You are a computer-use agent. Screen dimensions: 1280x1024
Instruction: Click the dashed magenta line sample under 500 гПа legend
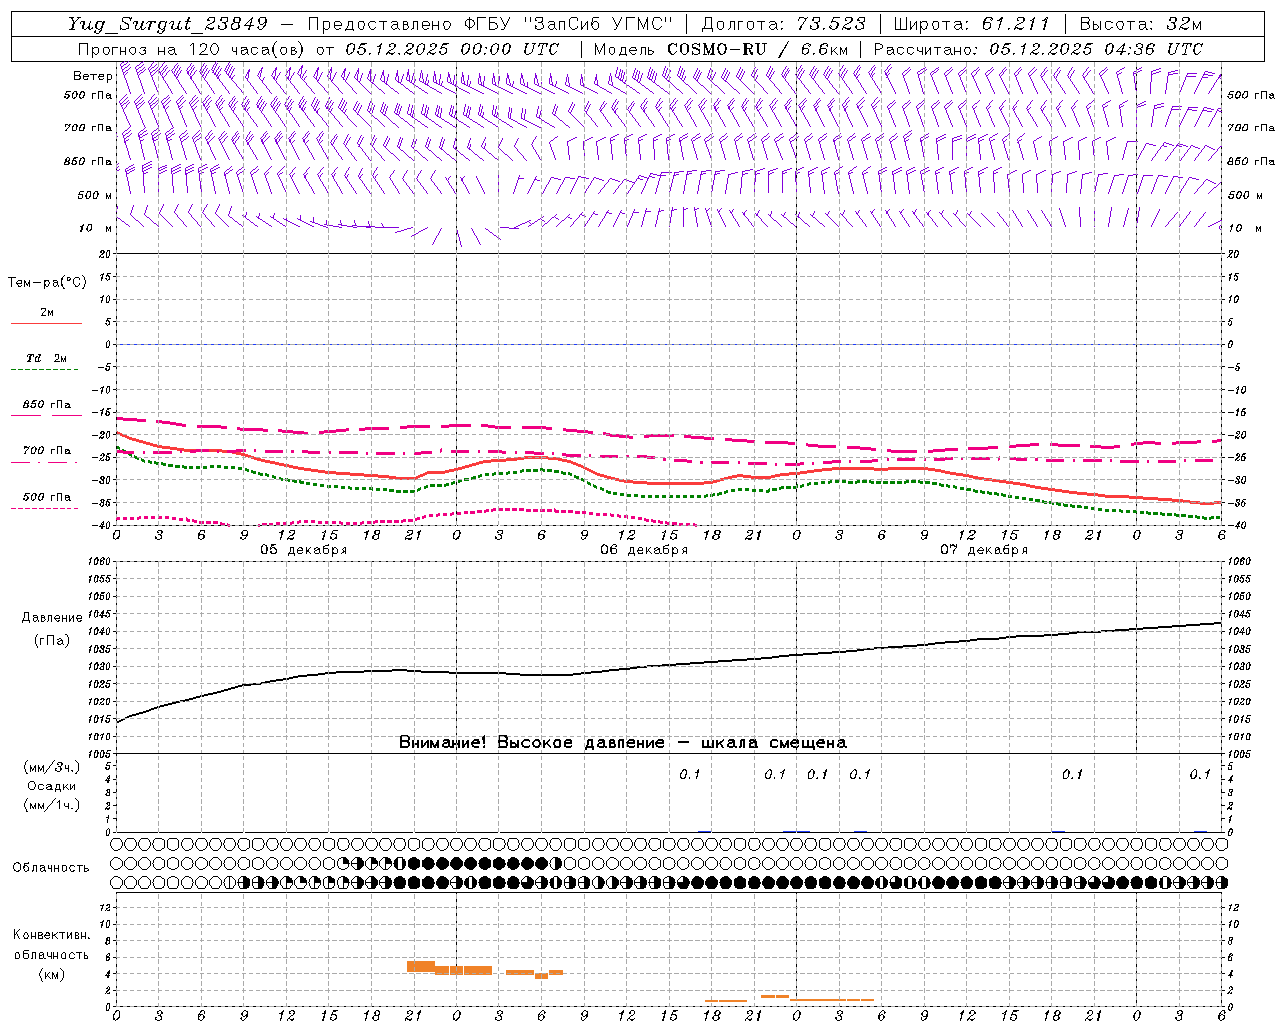tap(44, 509)
